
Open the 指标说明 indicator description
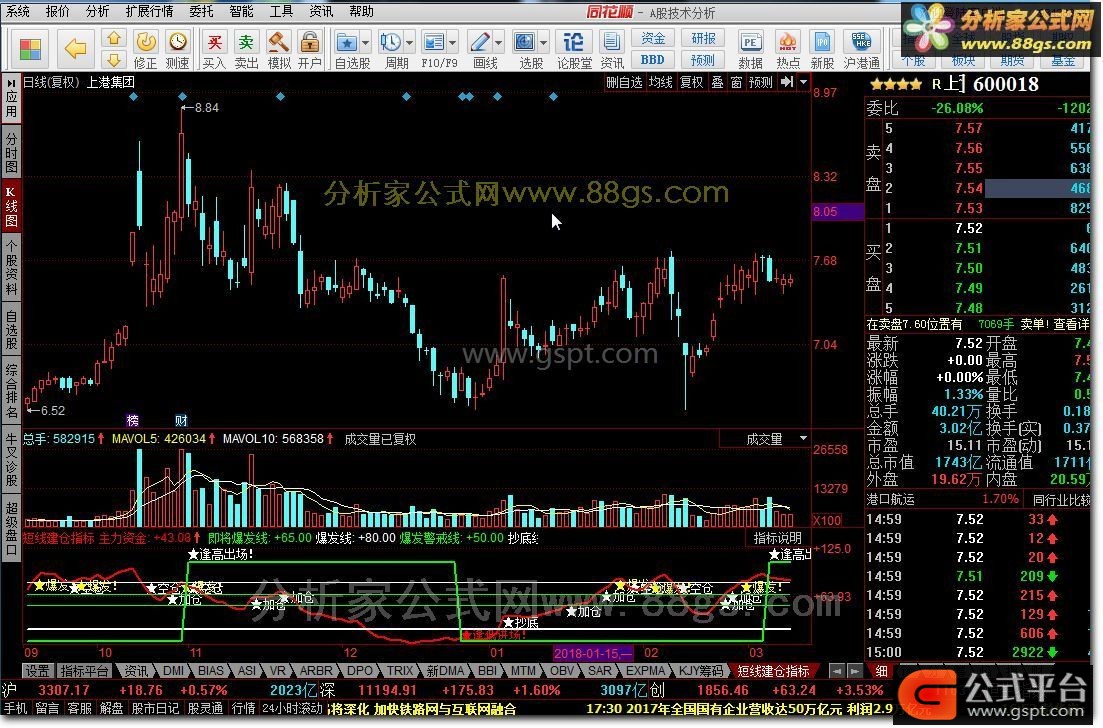(777, 538)
